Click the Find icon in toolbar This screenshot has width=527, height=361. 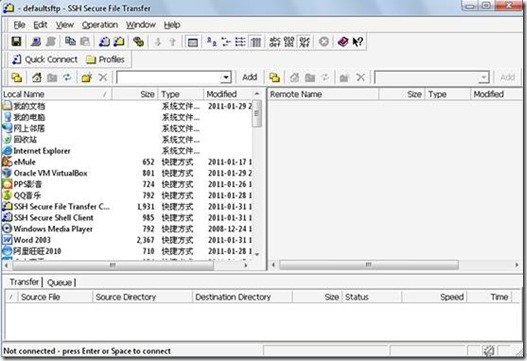point(138,42)
